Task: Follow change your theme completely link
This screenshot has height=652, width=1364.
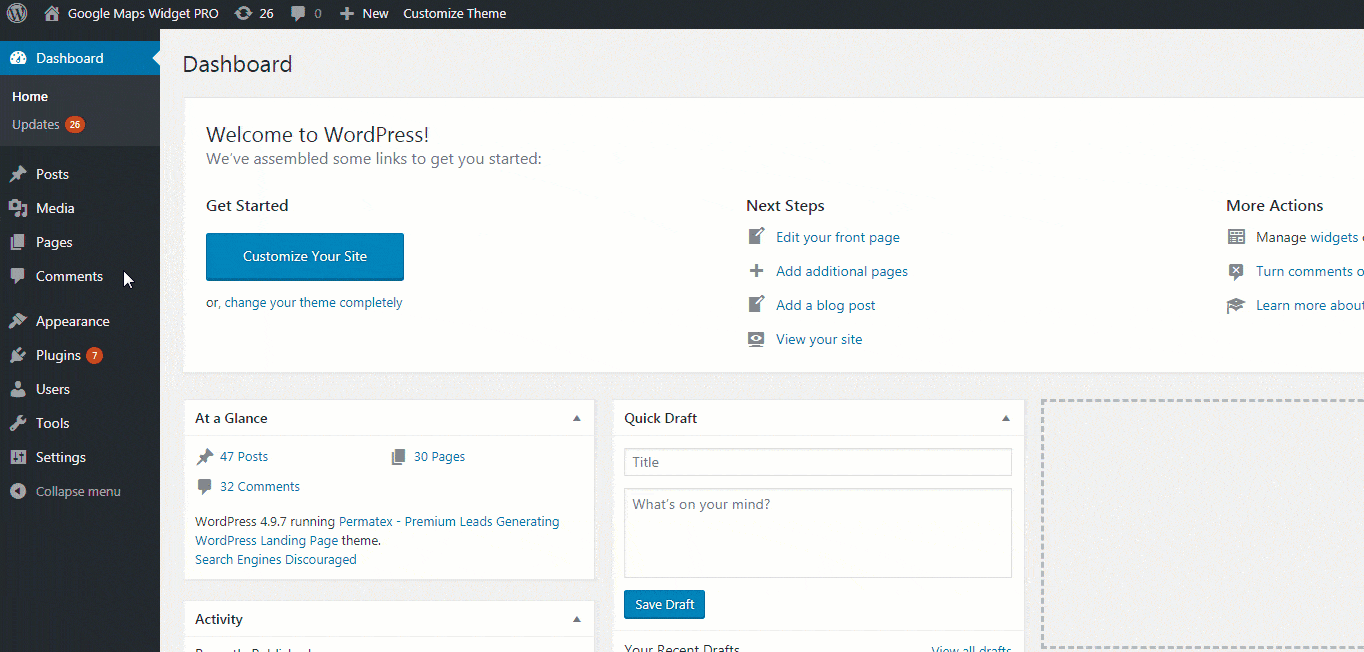Action: click(313, 302)
